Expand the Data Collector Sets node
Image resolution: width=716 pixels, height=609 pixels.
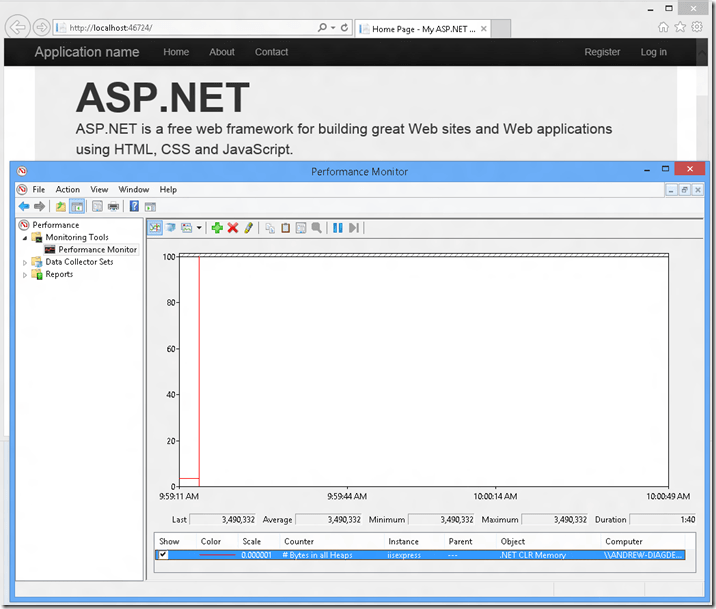point(25,262)
